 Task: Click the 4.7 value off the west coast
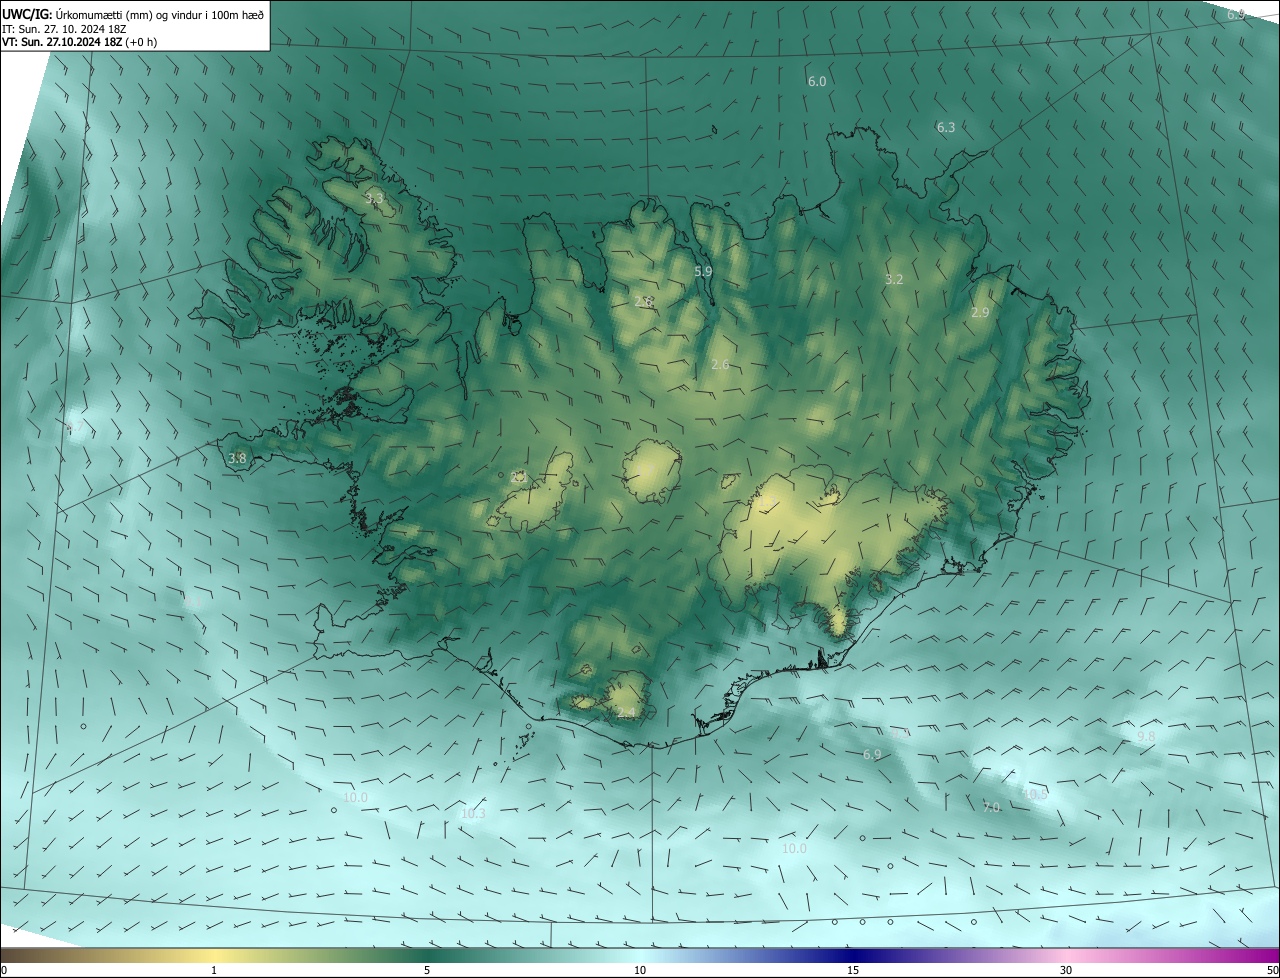74,427
